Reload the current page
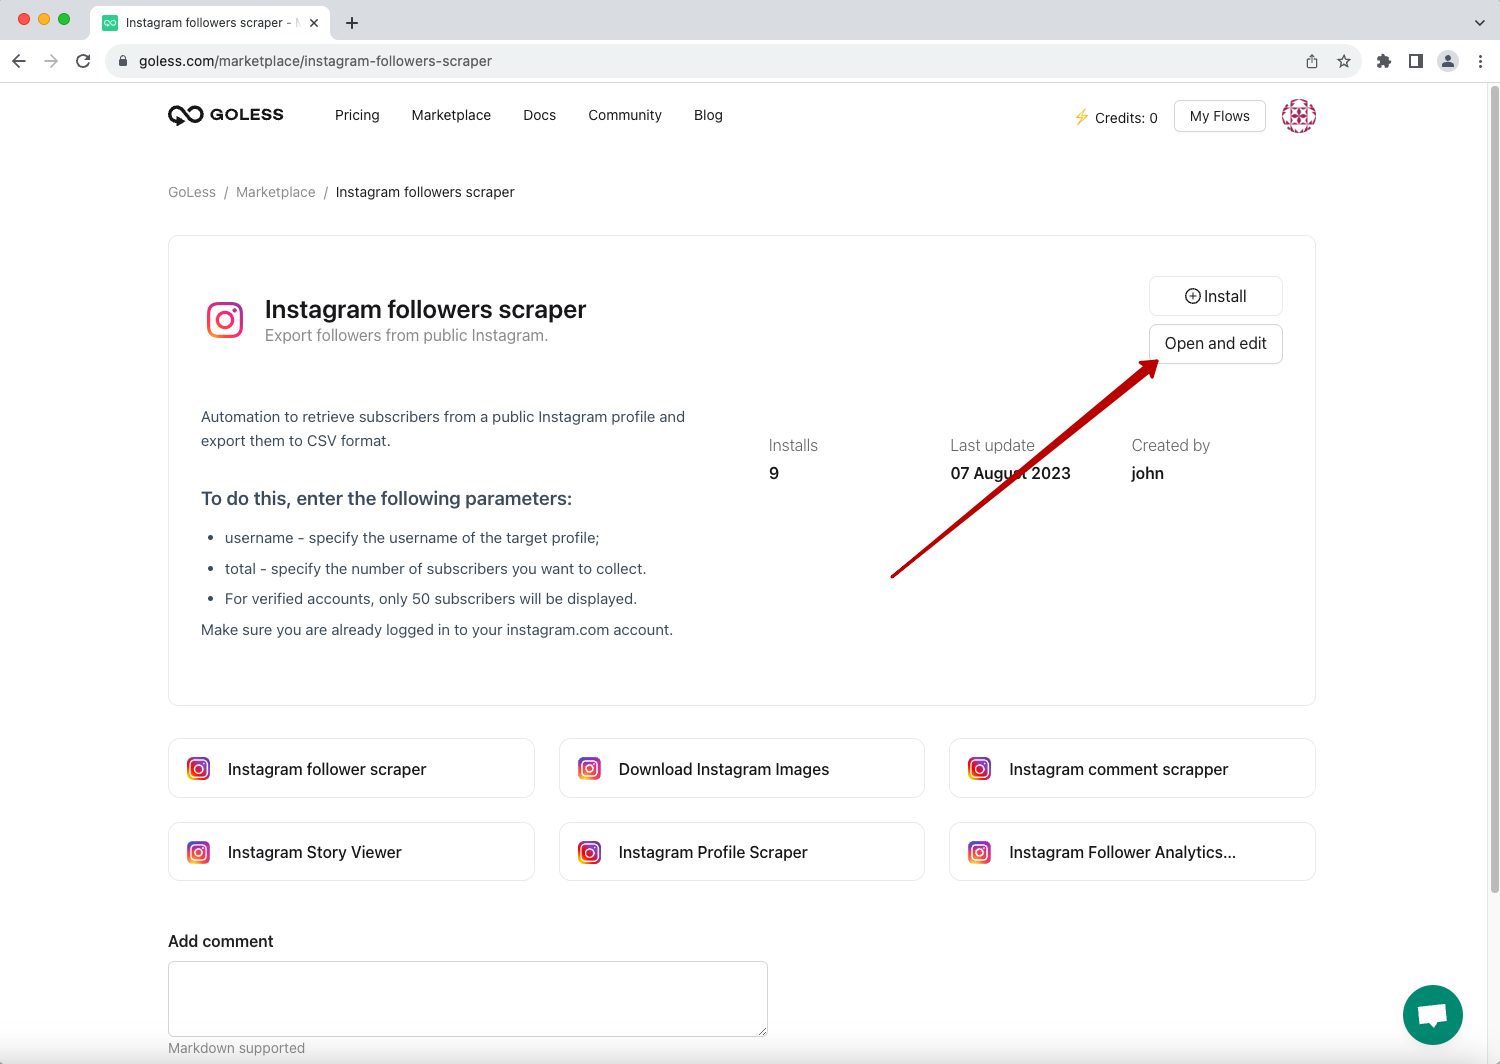The image size is (1500, 1064). coord(83,61)
